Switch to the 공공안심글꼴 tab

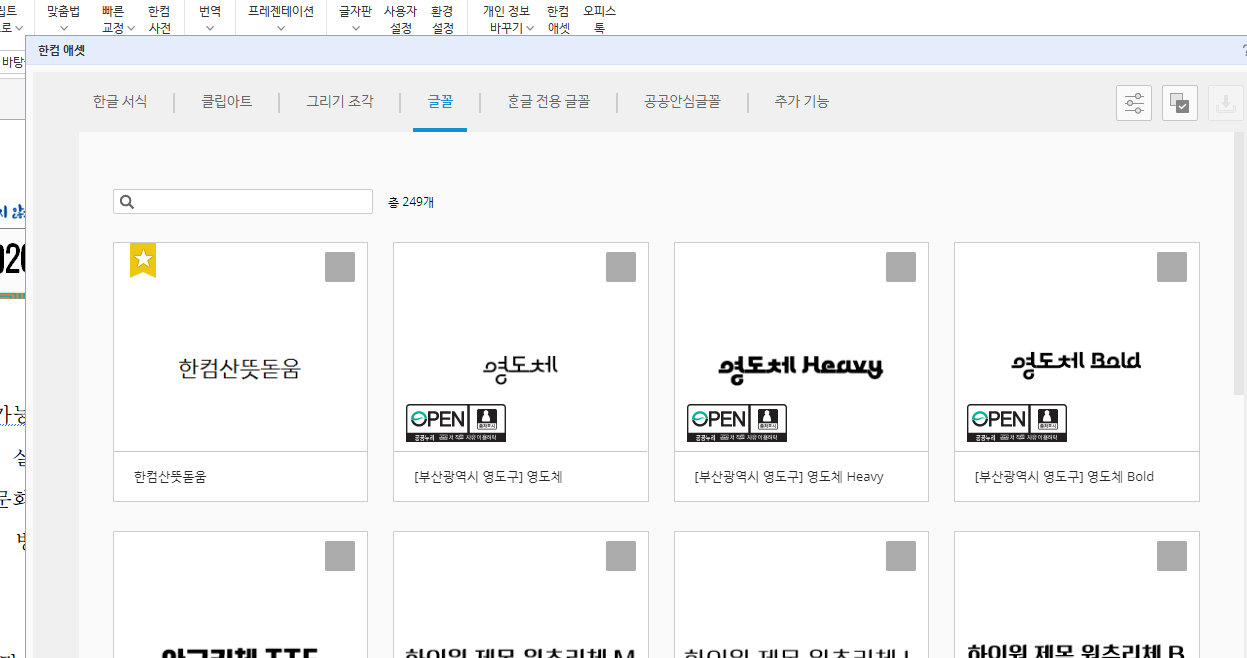click(x=682, y=102)
